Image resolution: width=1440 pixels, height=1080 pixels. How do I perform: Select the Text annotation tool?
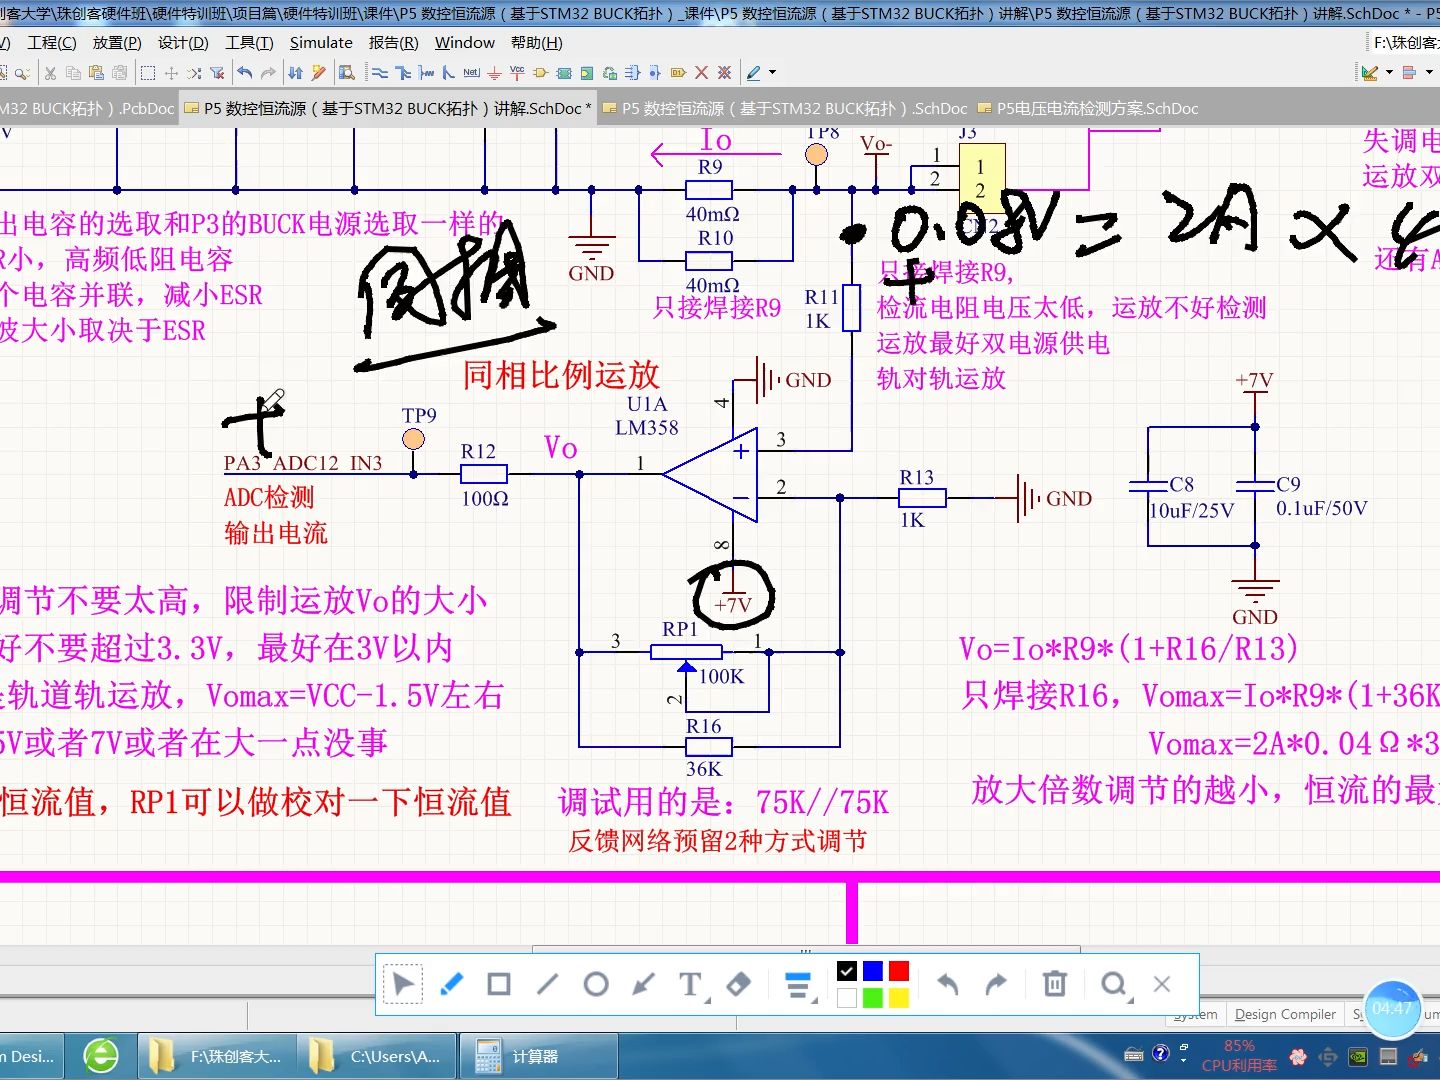[x=688, y=984]
